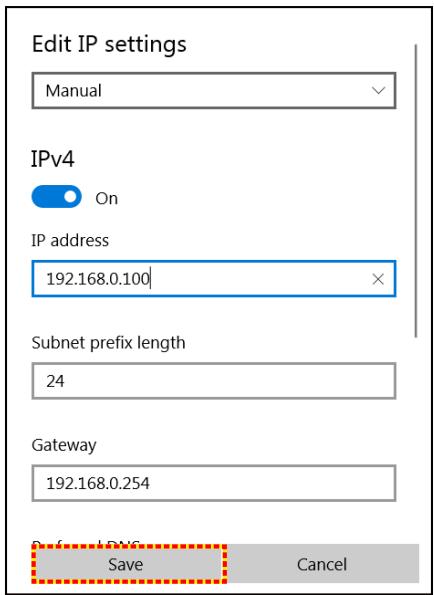Cancel the IP settings changes
This screenshot has width=434, height=595.
322,564
